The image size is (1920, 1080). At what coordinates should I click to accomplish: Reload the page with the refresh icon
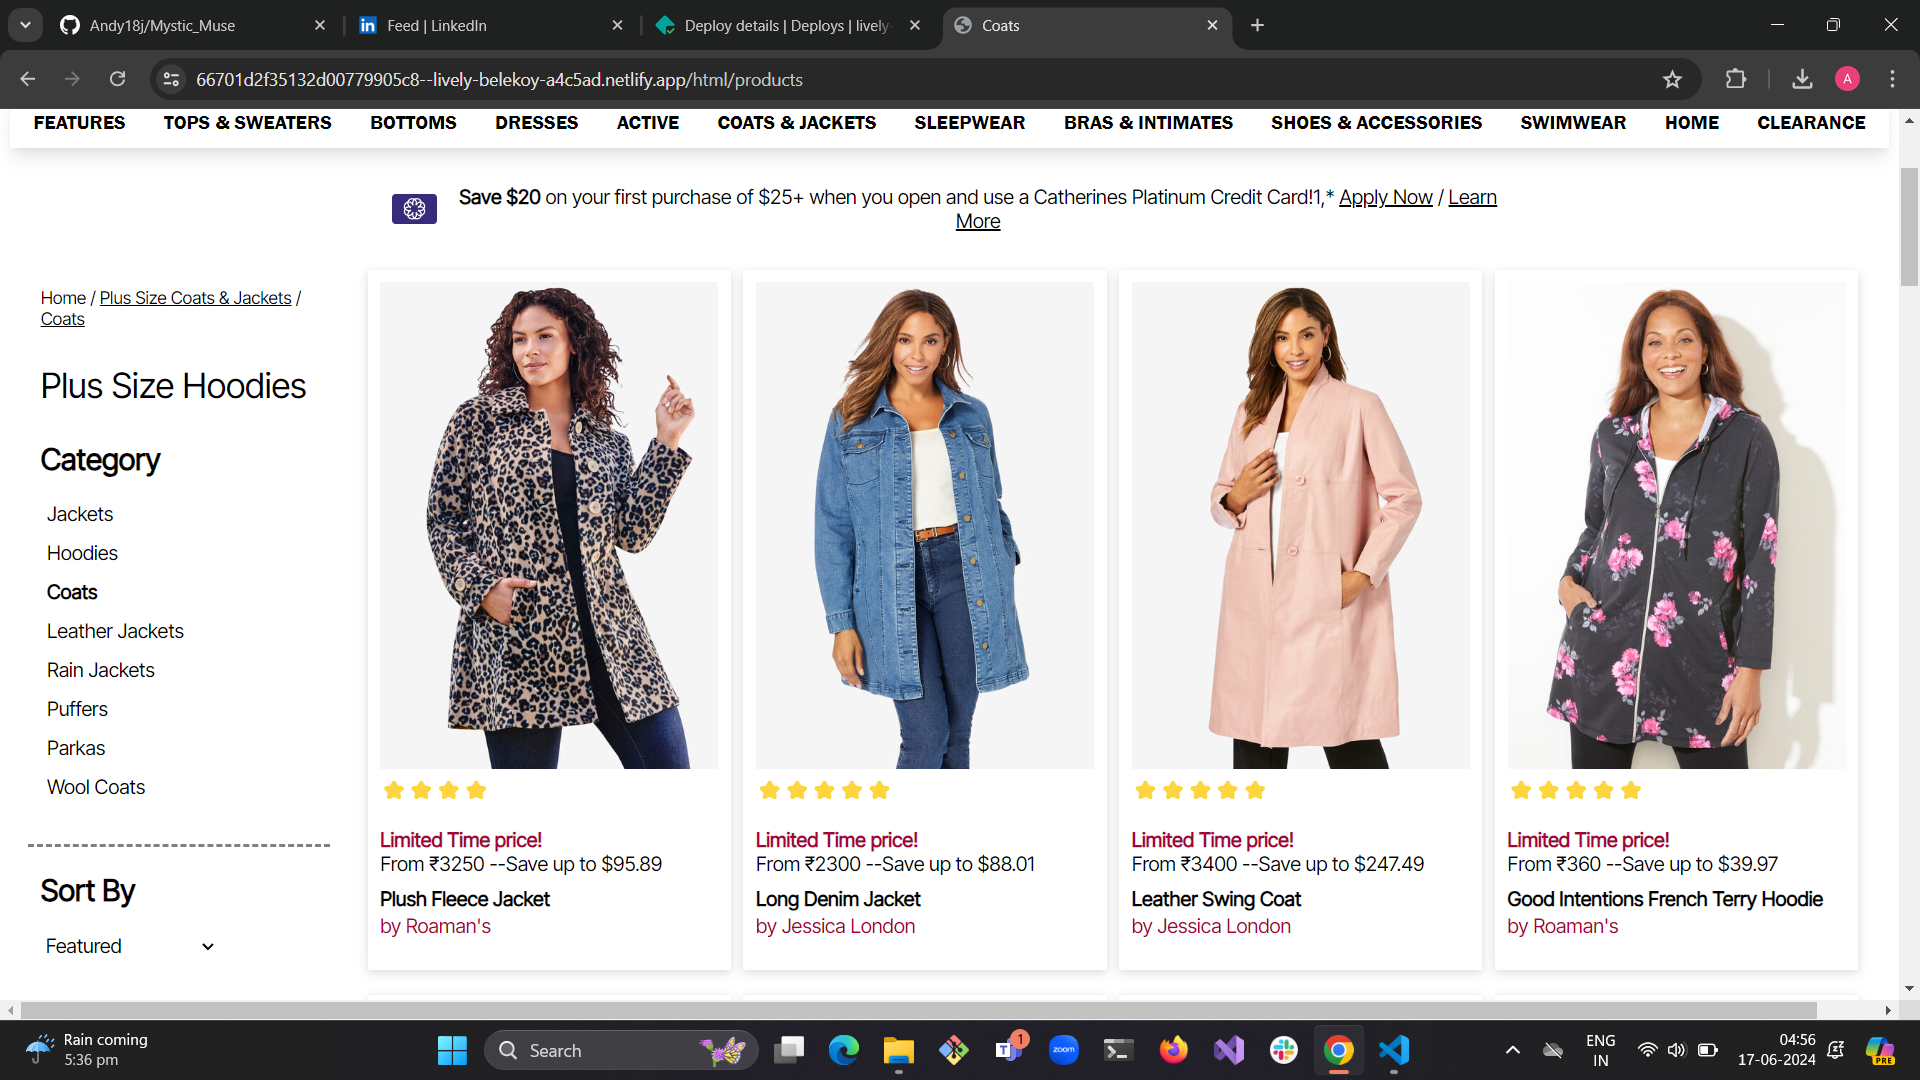coord(117,79)
